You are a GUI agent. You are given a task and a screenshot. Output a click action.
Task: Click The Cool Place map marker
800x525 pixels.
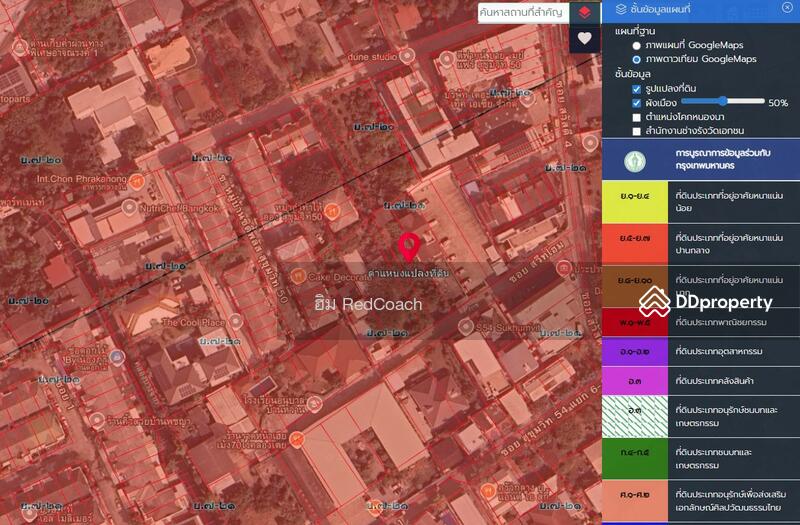pyautogui.click(x=235, y=321)
